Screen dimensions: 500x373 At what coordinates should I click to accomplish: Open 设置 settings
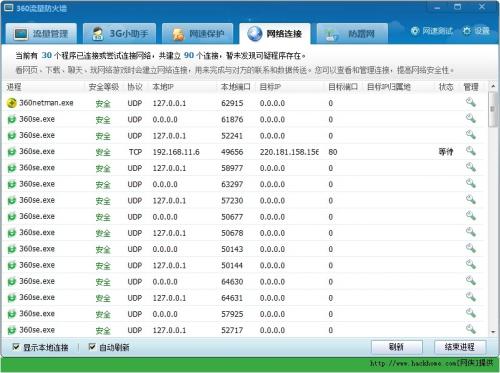click(477, 31)
